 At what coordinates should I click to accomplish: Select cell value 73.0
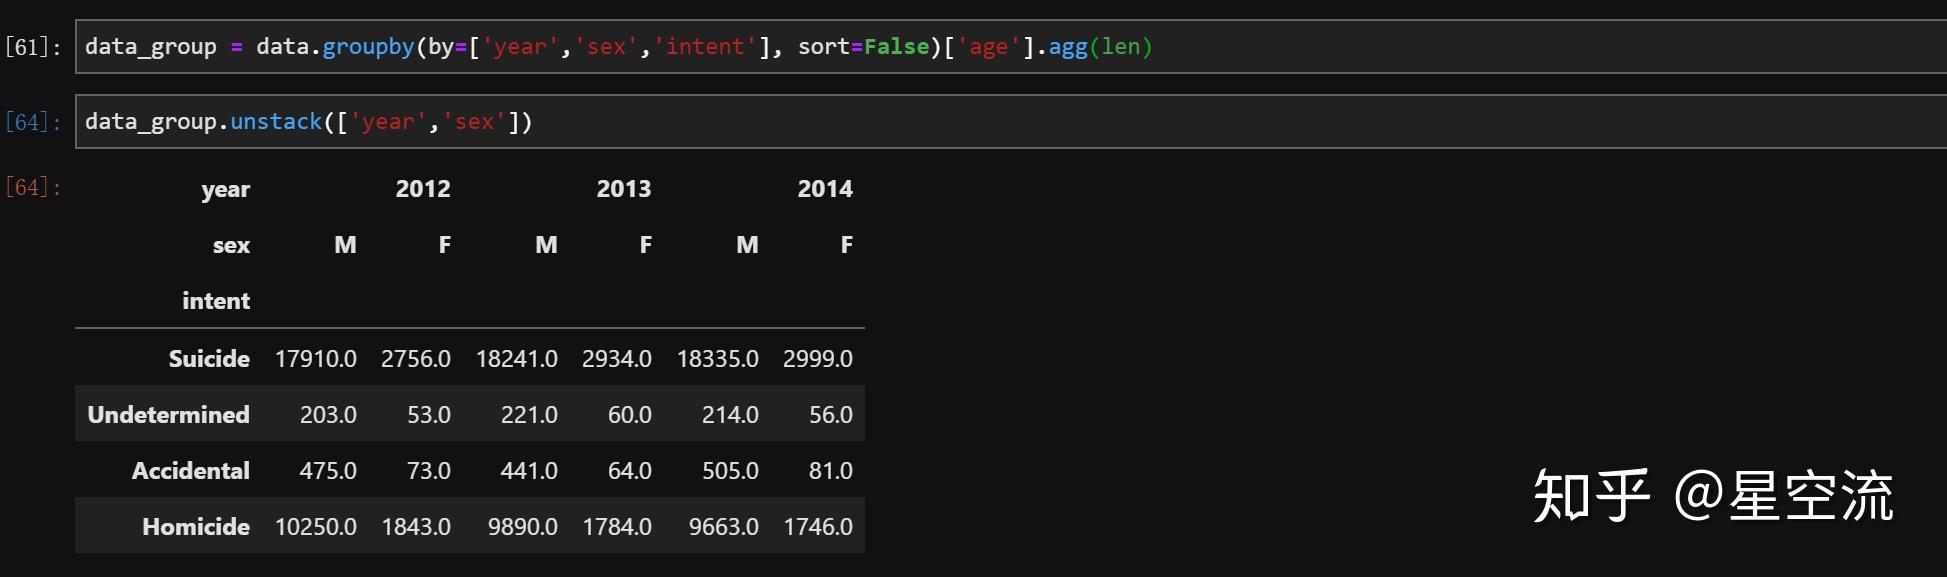pyautogui.click(x=429, y=471)
